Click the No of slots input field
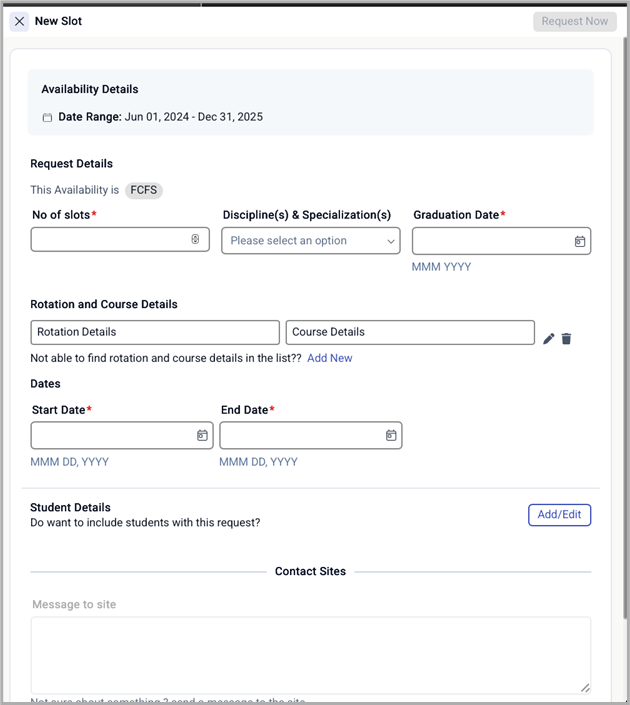The height and width of the screenshot is (705, 630). pos(110,240)
